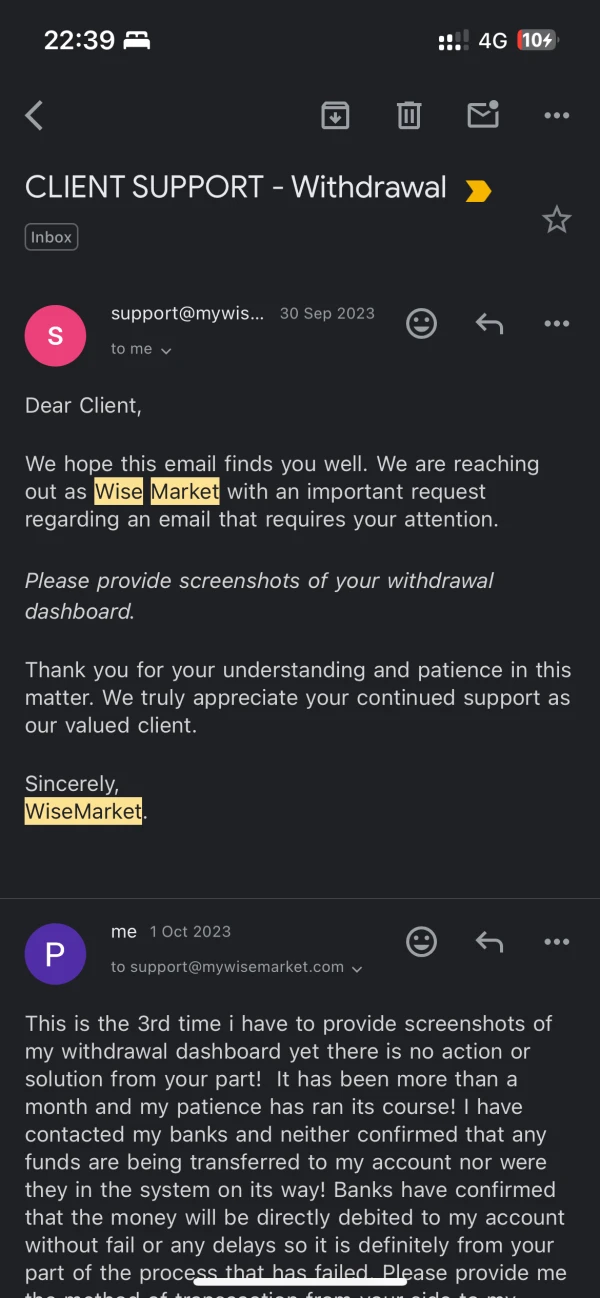The width and height of the screenshot is (600, 1298).
Task: Expand the "to me" recipient details
Action: click(141, 349)
